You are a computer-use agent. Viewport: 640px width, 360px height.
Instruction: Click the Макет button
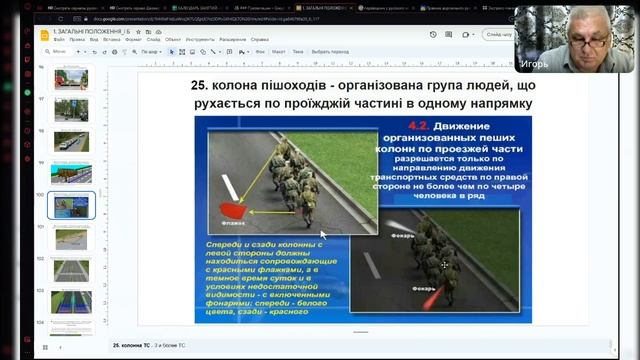pyautogui.click(x=278, y=52)
